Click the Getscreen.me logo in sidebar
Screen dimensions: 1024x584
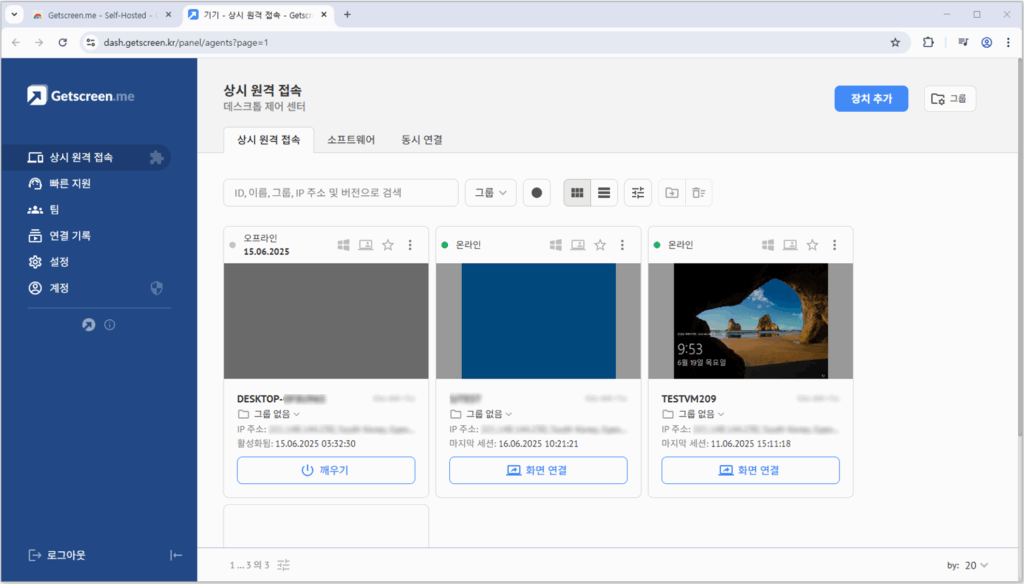click(81, 95)
